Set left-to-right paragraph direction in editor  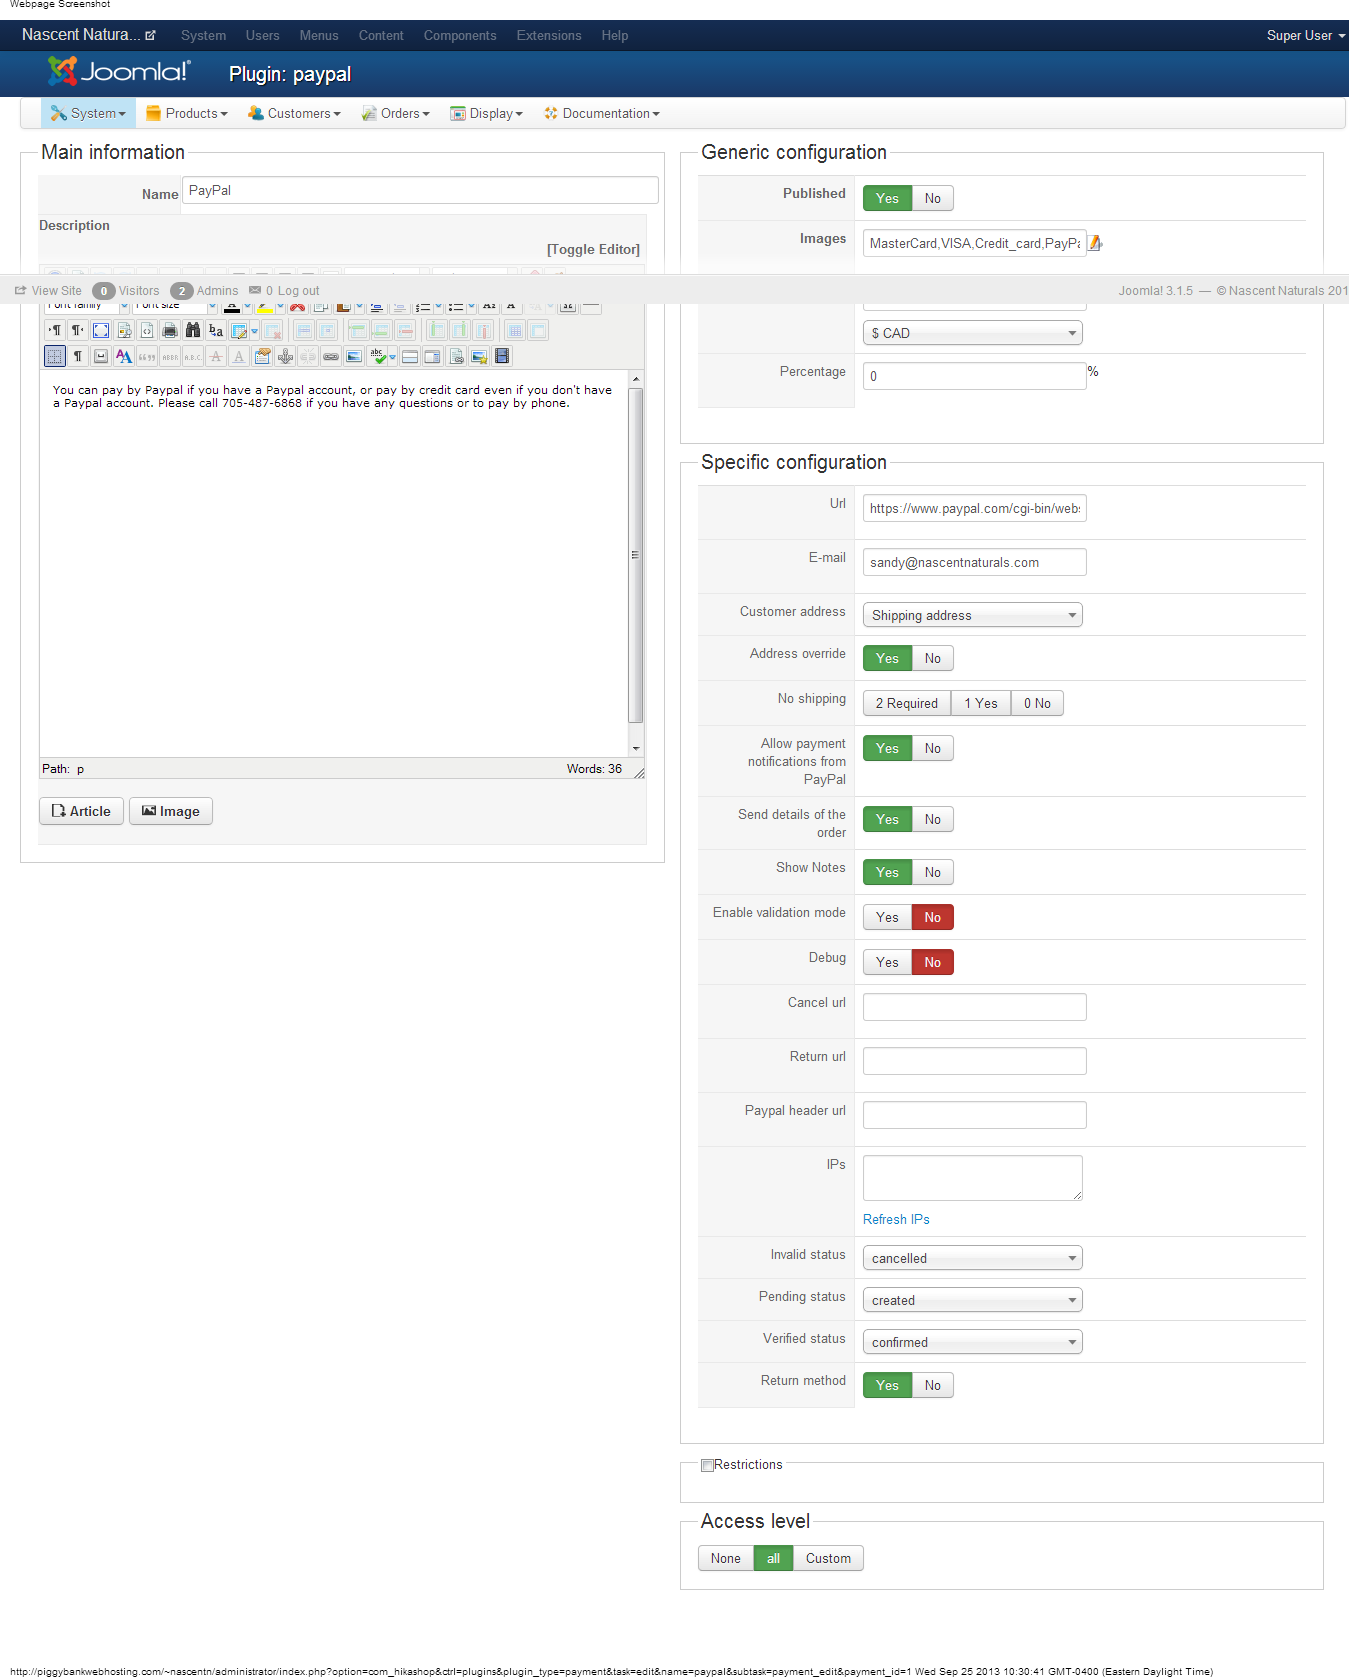pos(55,330)
